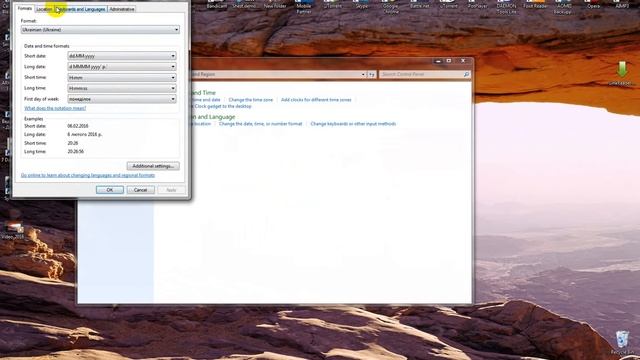
Task: Switch to the Administrative tab
Action: coord(122,9)
